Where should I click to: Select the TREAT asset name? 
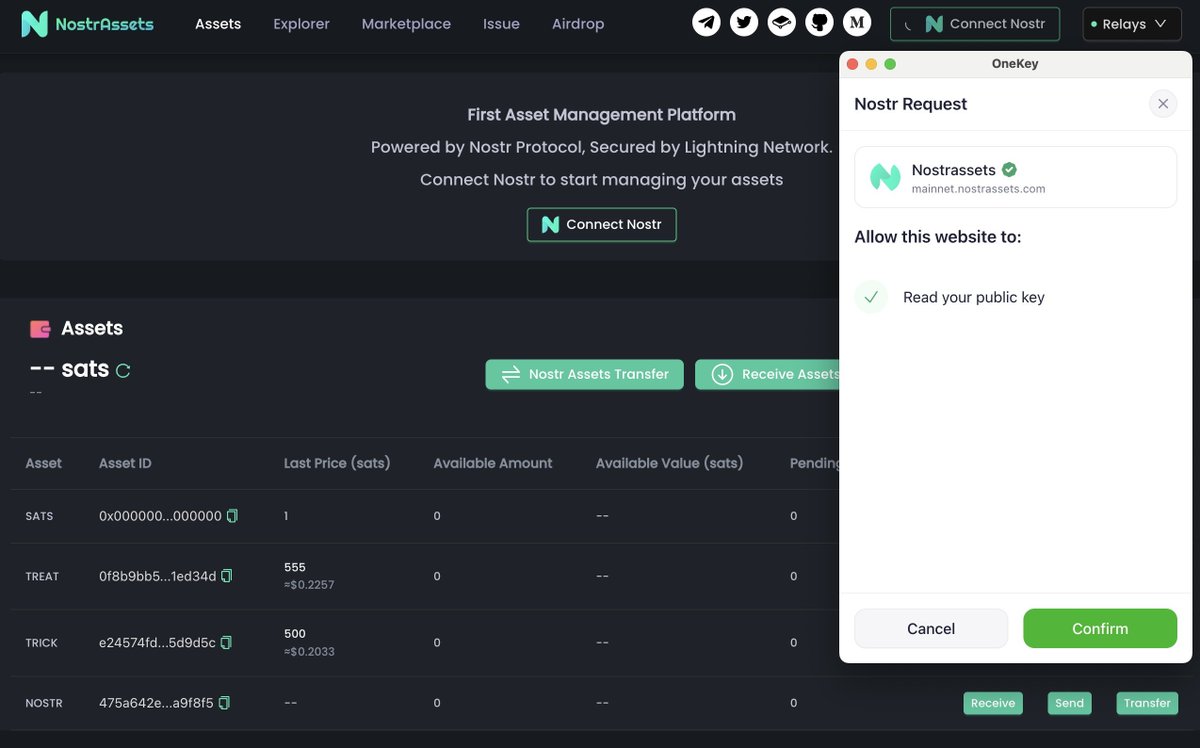tap(42, 576)
